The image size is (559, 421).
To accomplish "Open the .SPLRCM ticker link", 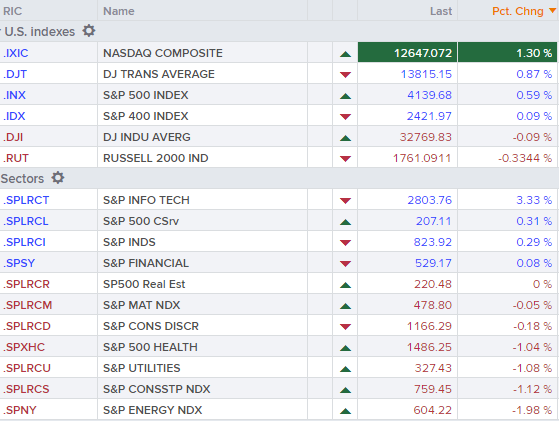I will [27, 306].
